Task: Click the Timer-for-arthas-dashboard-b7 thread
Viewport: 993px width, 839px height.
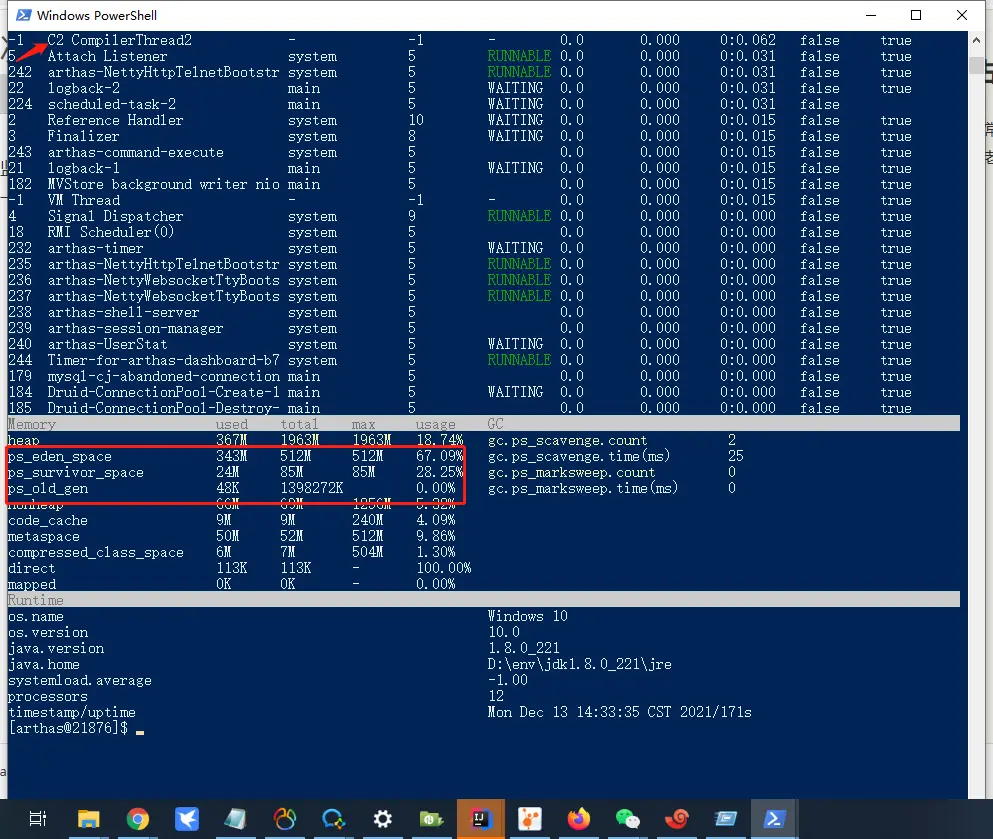Action: click(x=163, y=360)
